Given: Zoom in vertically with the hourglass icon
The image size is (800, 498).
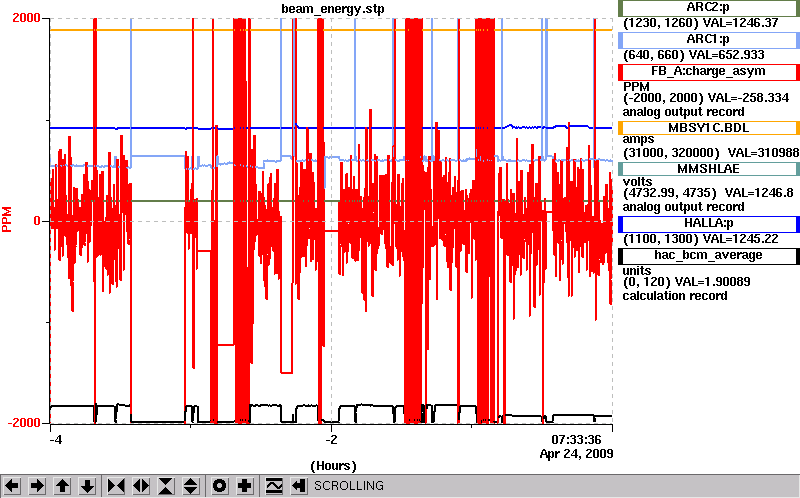Looking at the screenshot, I should click(x=166, y=486).
